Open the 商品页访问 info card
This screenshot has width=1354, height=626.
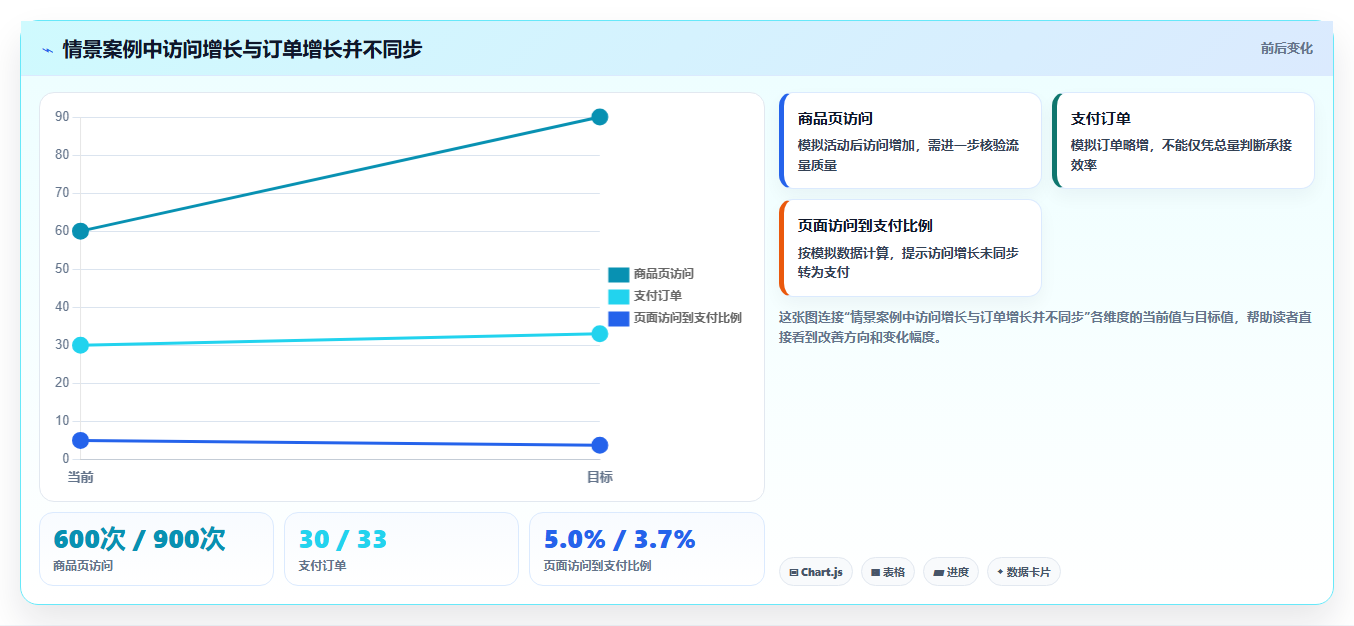(x=910, y=140)
